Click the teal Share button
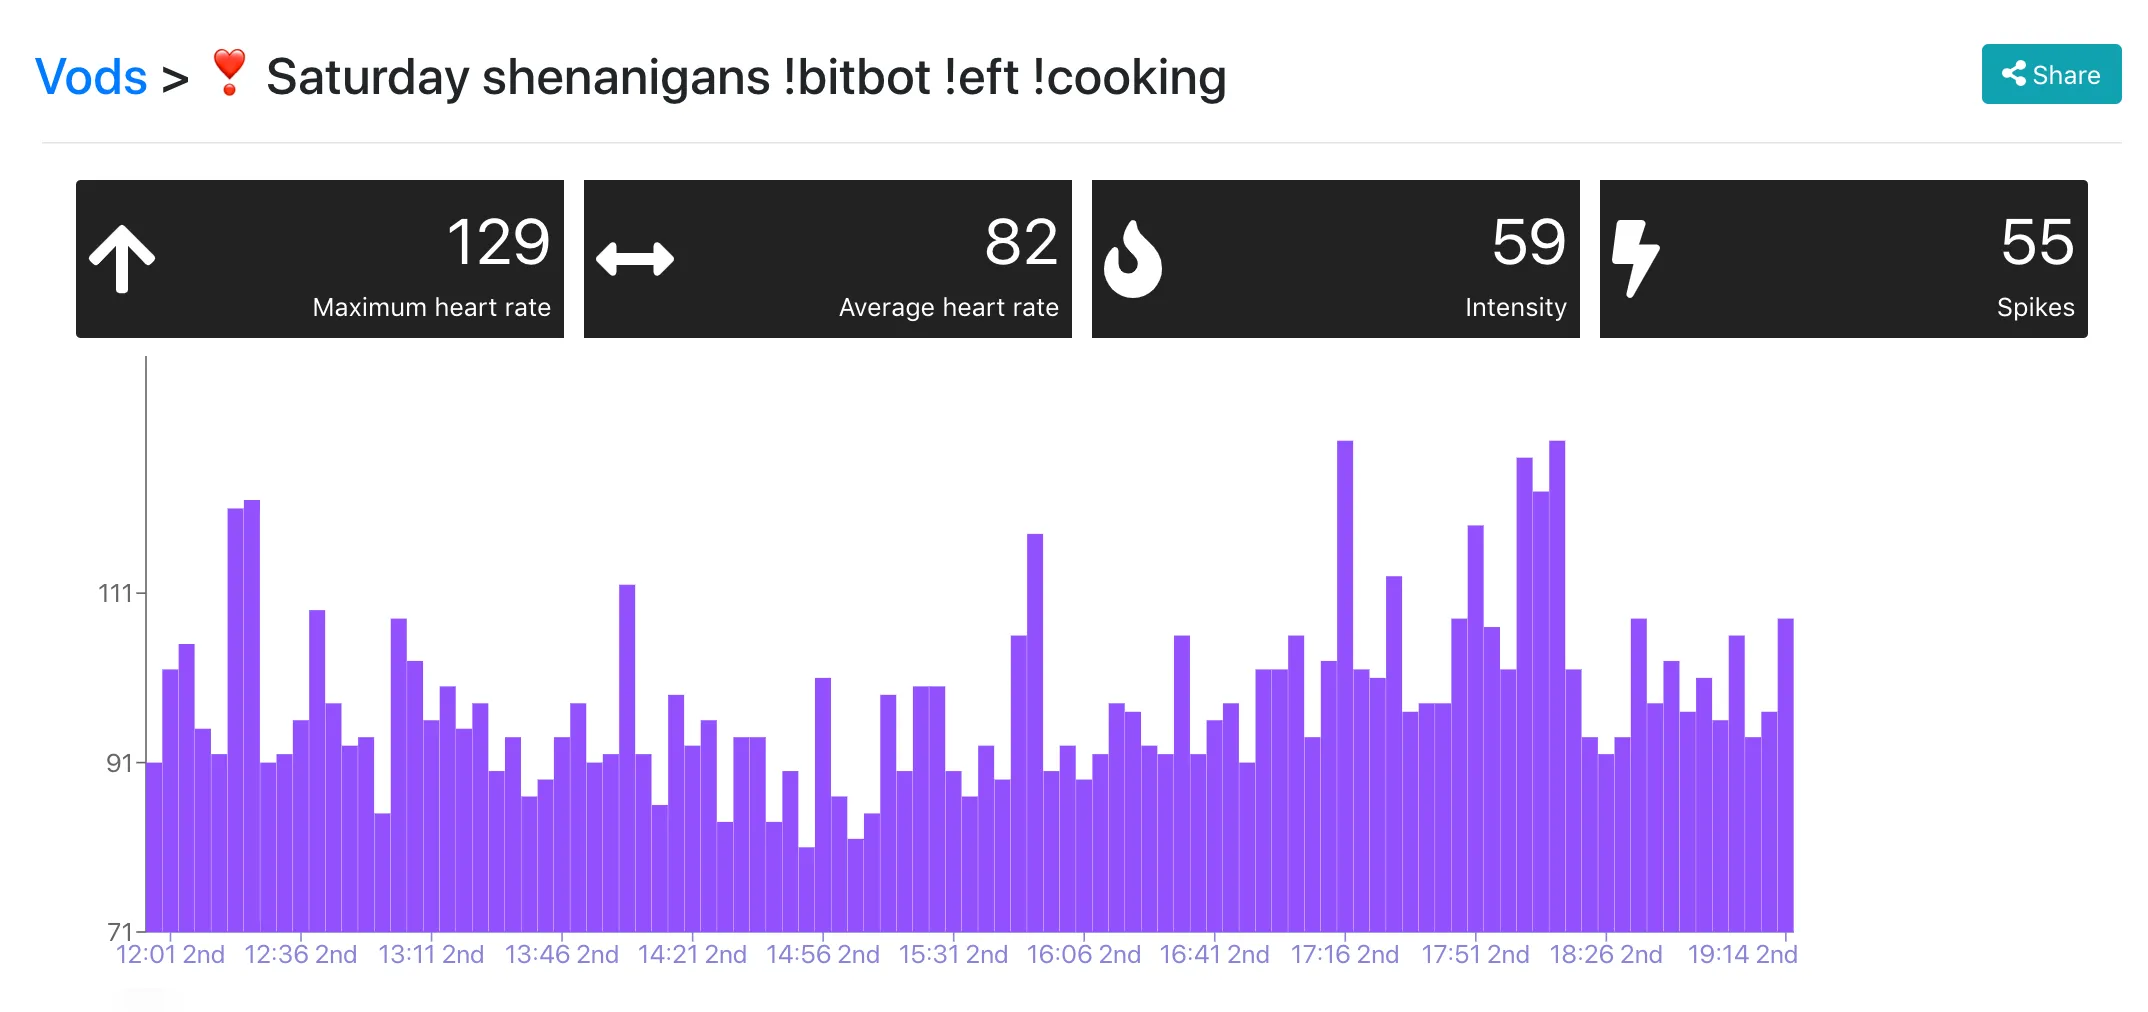Viewport: 2148px width, 1012px height. [2051, 74]
